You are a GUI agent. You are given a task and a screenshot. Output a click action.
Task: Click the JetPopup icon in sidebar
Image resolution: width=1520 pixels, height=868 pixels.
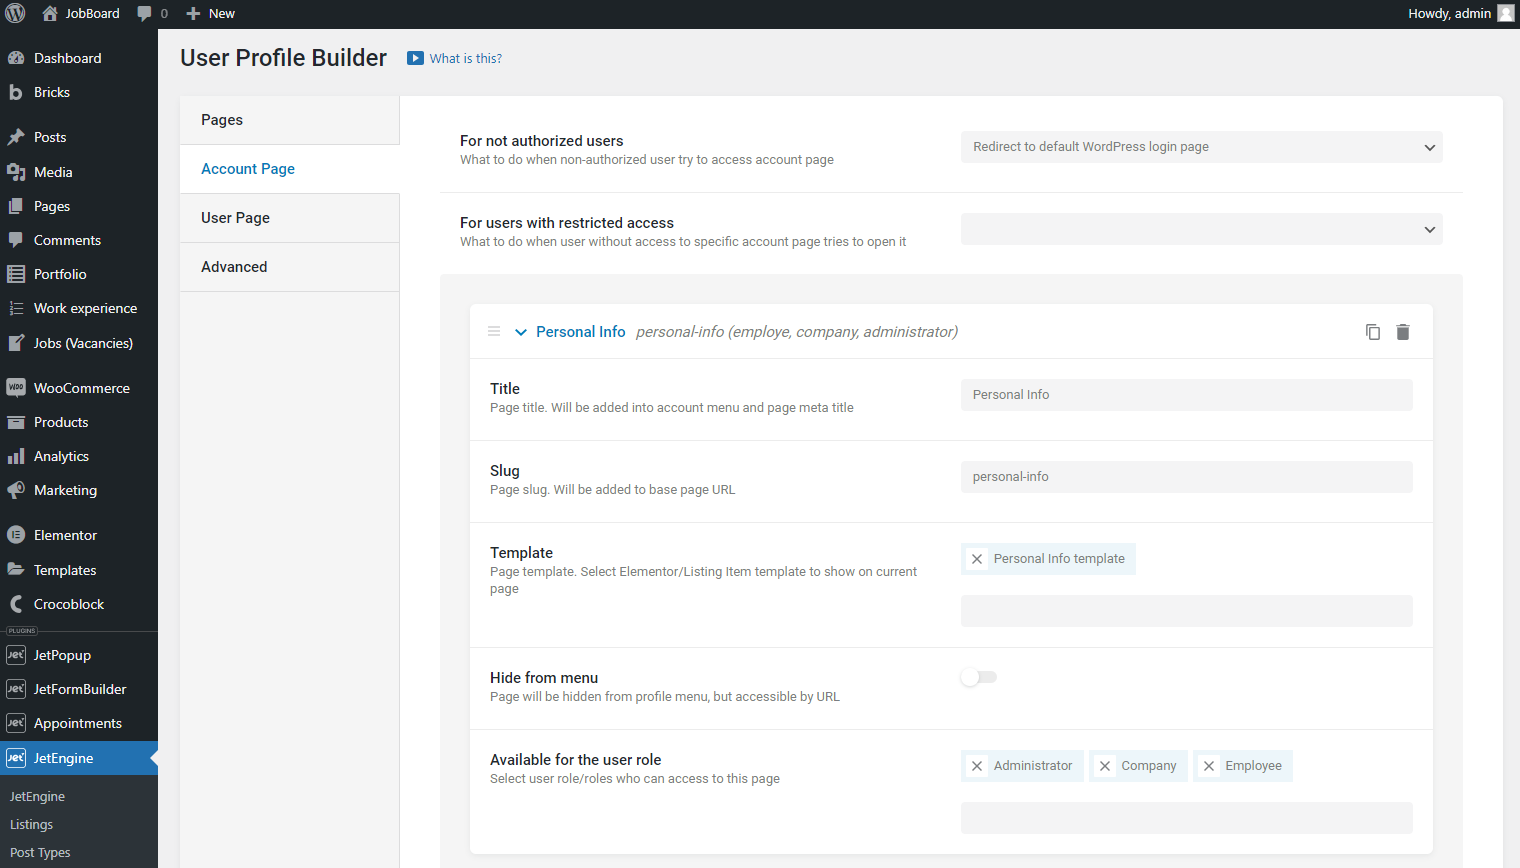click(x=16, y=655)
